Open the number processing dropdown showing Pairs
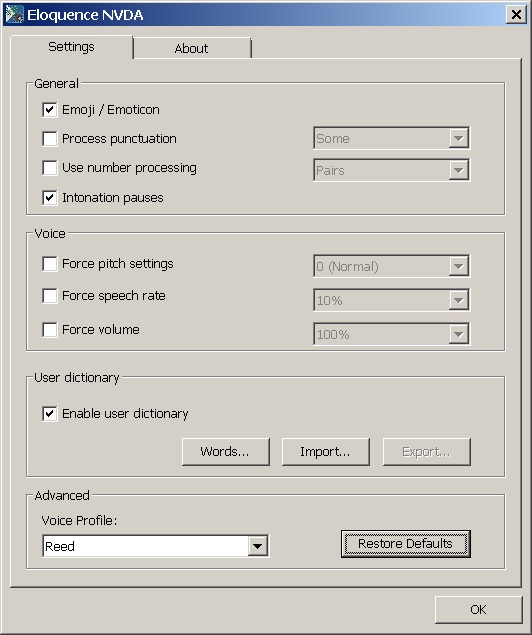 pyautogui.click(x=392, y=170)
